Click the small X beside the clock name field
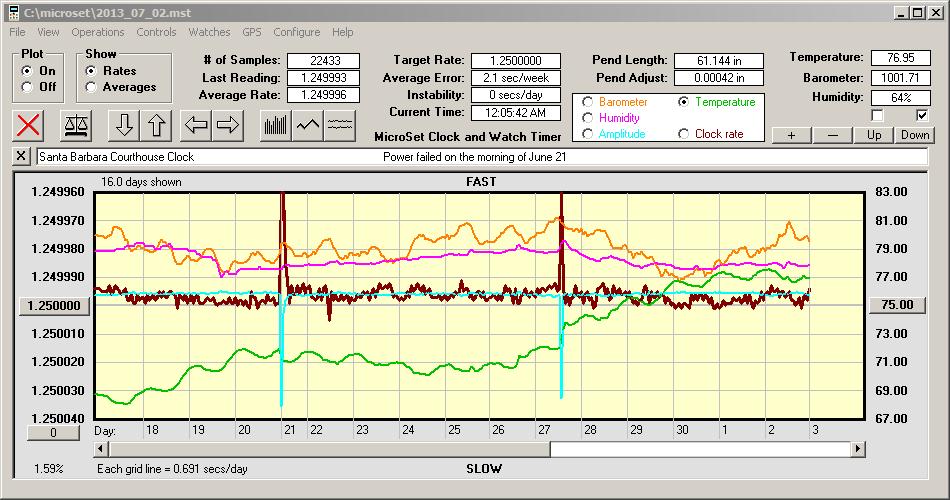950x500 pixels. point(21,156)
